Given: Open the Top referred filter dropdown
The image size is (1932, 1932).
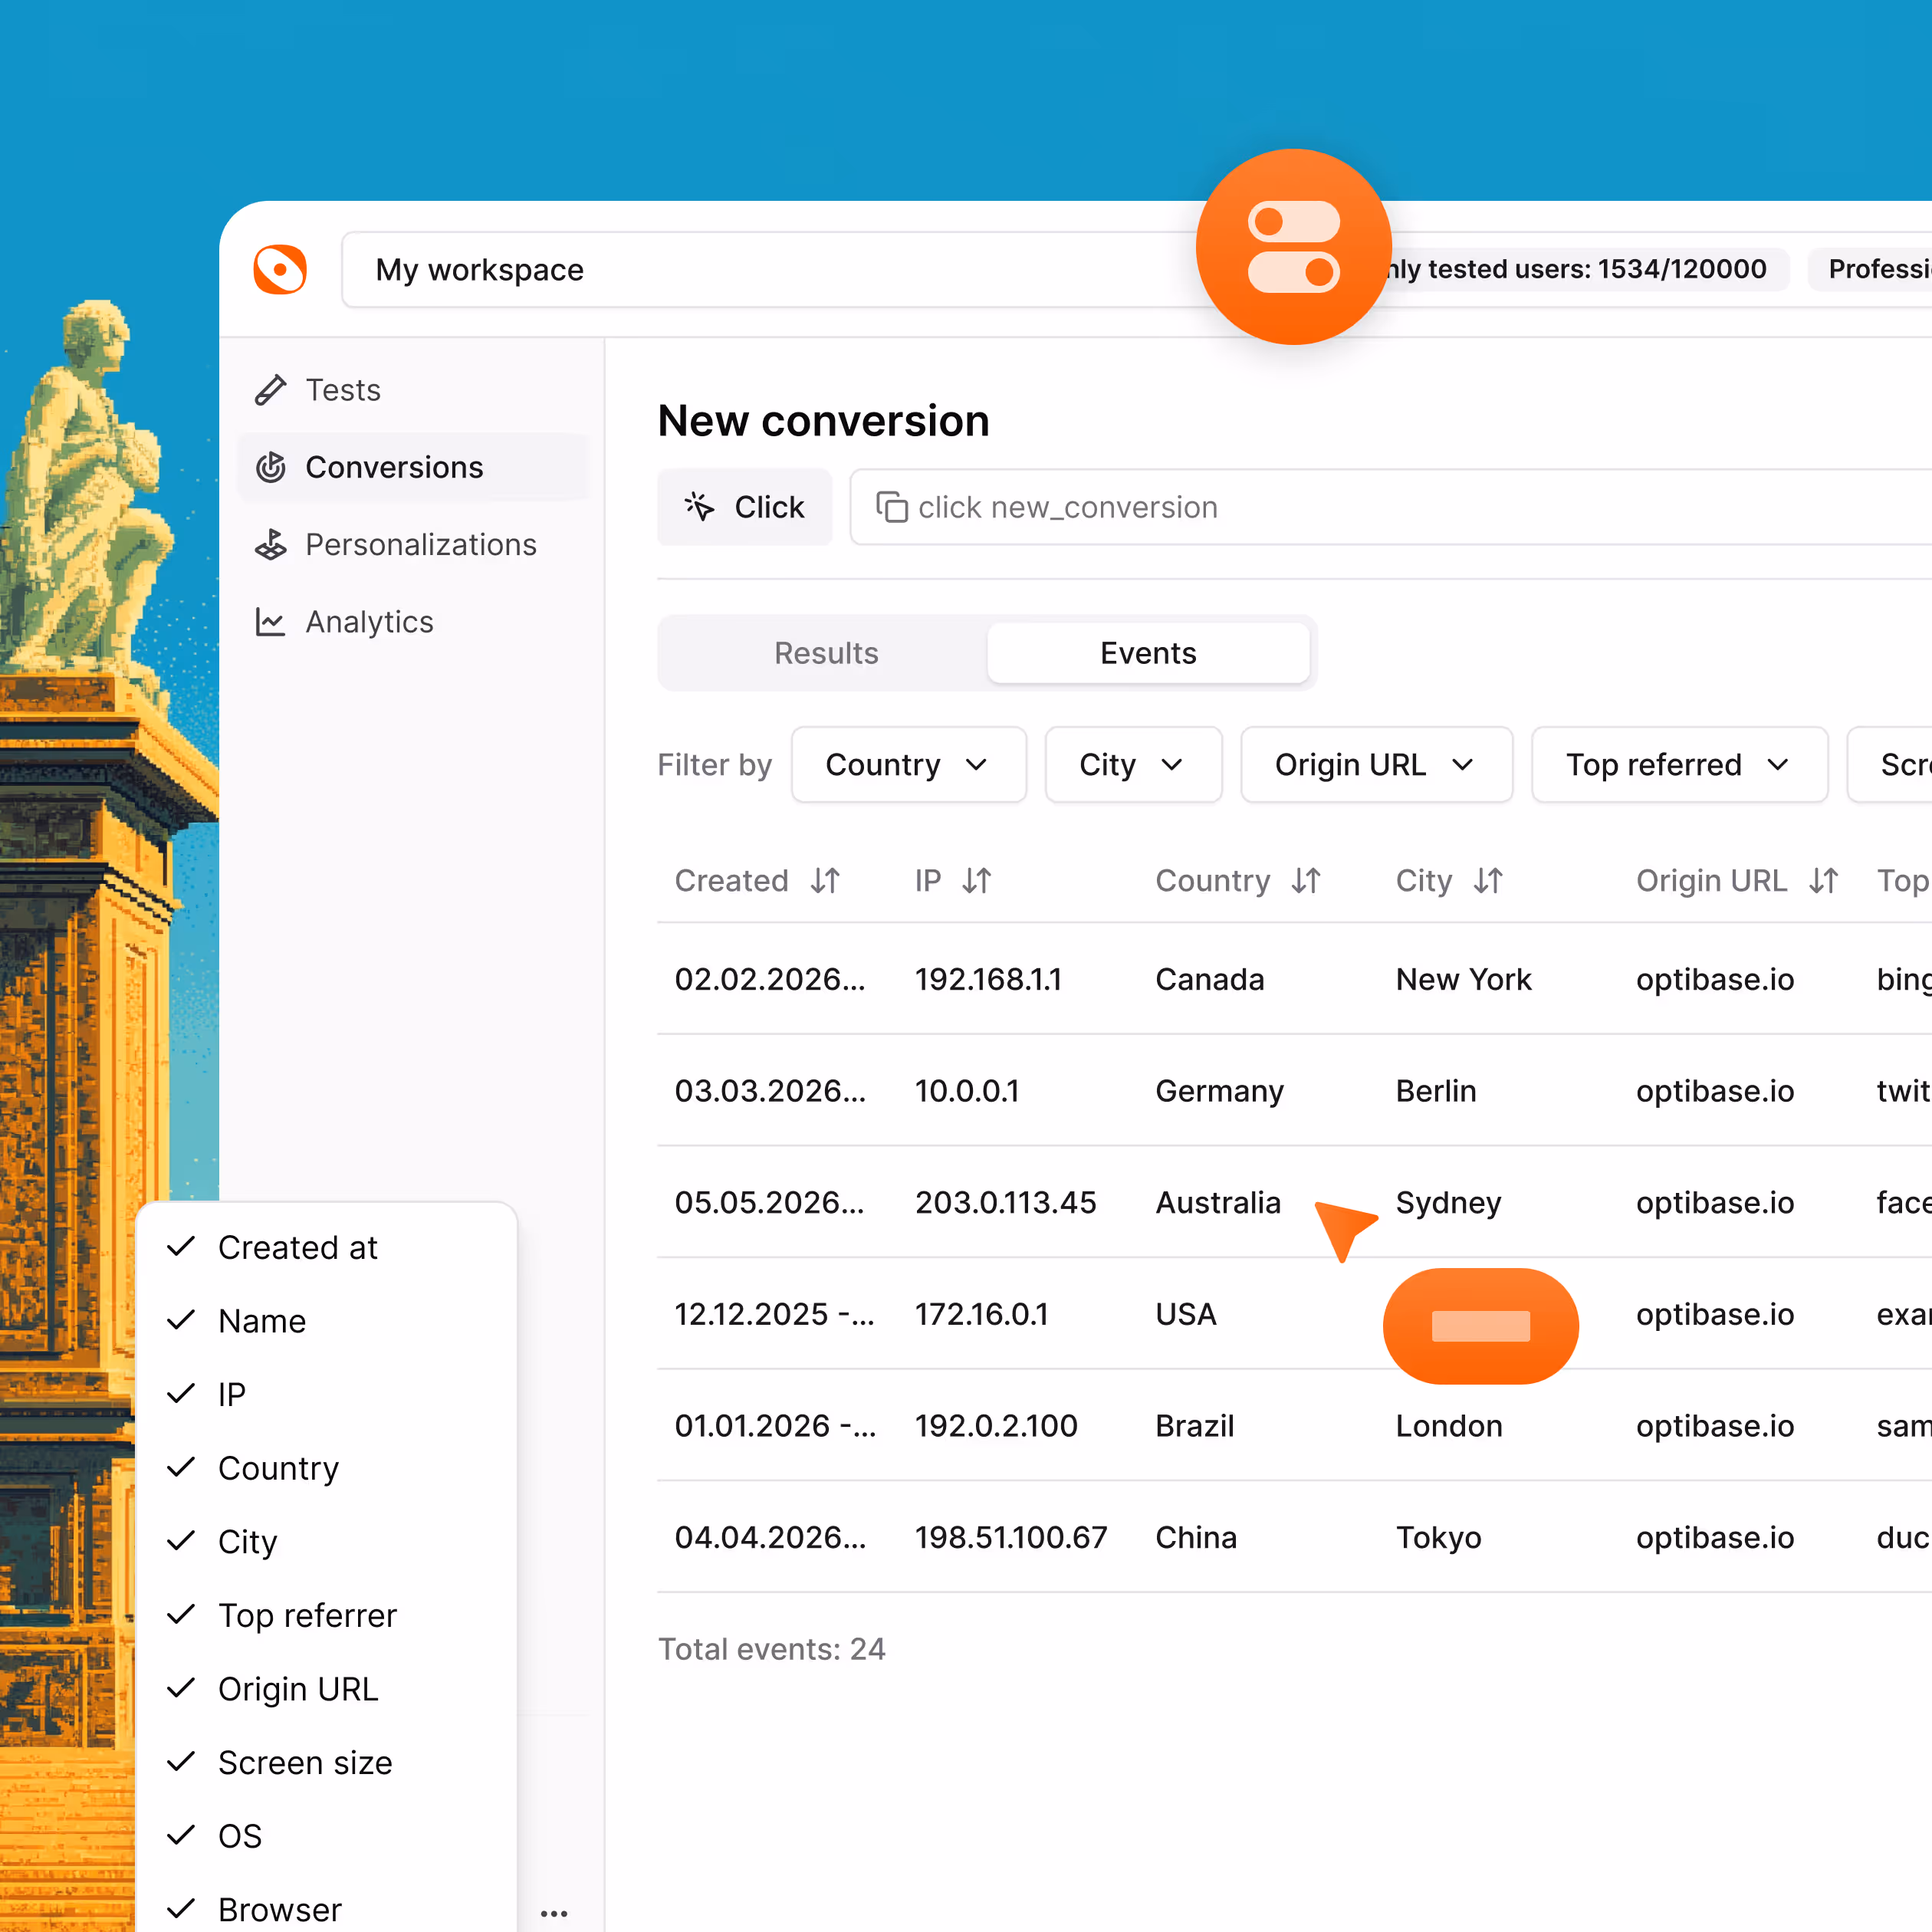Looking at the screenshot, I should [x=1678, y=765].
